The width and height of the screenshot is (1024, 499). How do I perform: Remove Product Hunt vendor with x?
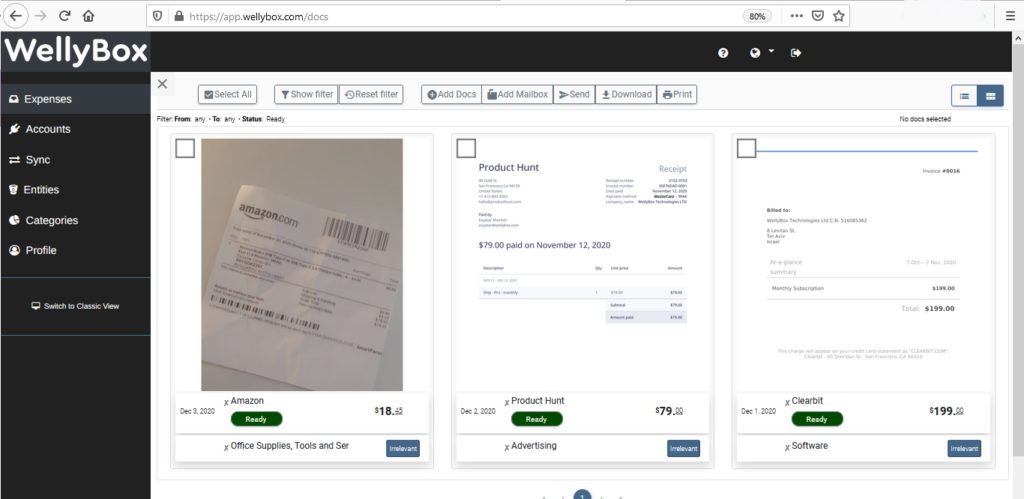pos(507,402)
